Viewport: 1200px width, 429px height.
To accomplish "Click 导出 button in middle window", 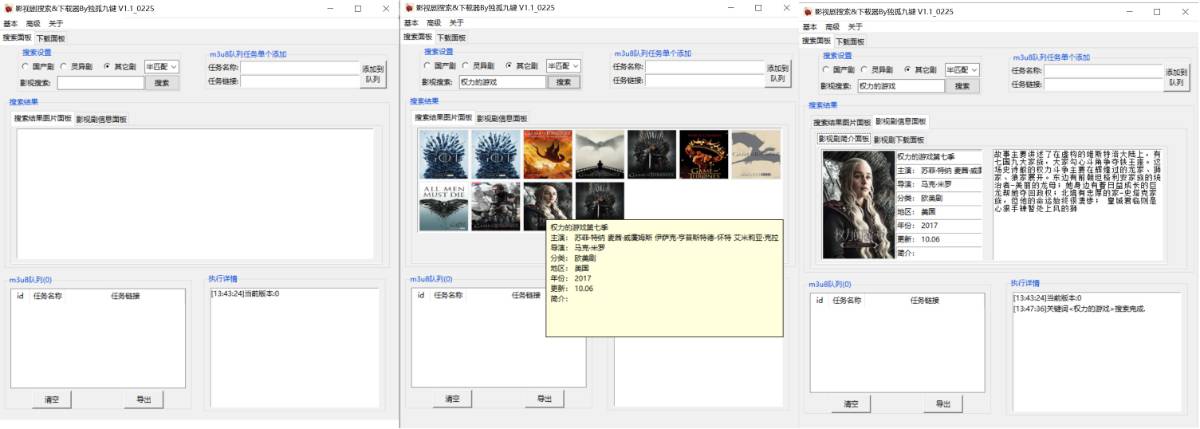I will point(545,398).
